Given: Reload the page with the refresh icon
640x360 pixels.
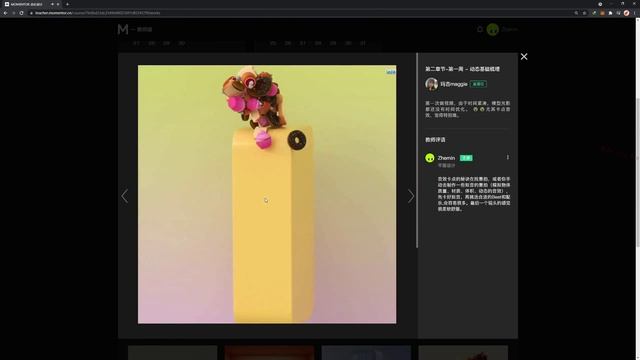Looking at the screenshot, I should tap(22, 13).
